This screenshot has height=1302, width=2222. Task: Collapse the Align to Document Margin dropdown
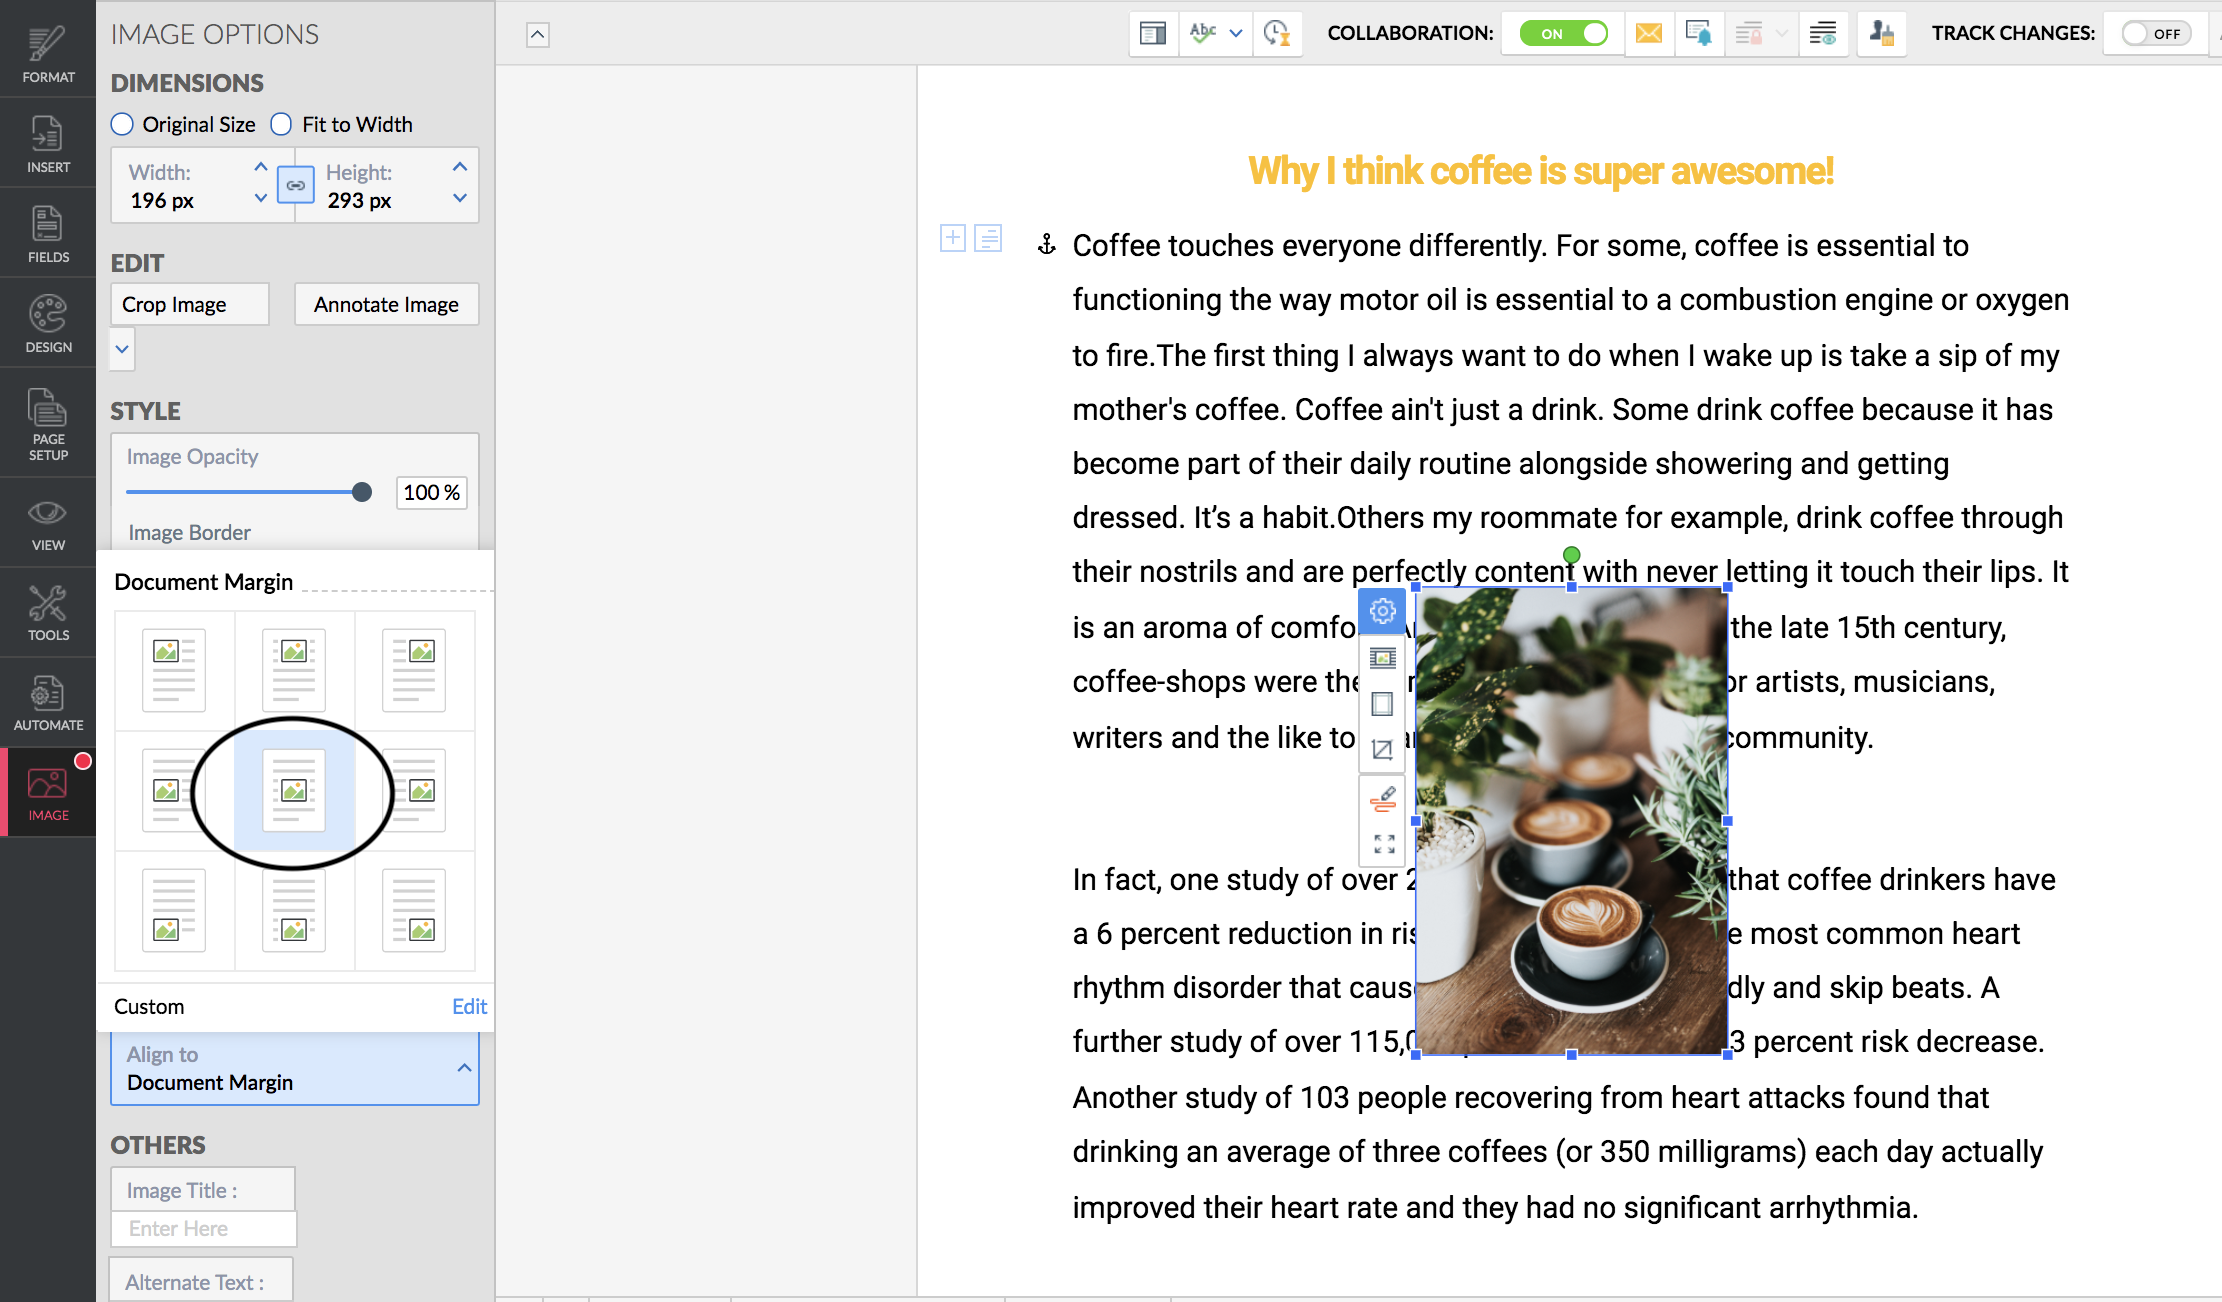click(464, 1068)
